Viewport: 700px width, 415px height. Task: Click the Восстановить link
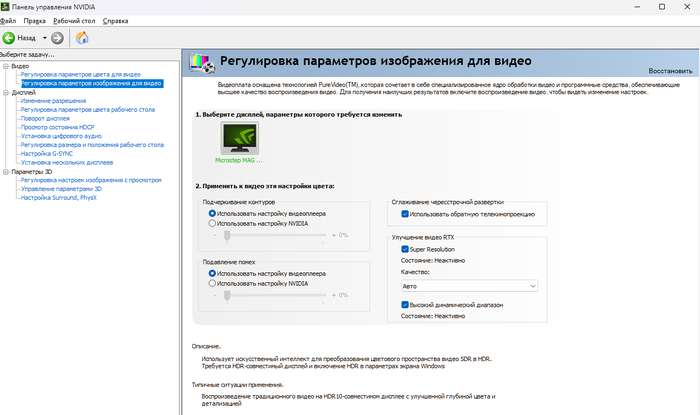point(669,72)
